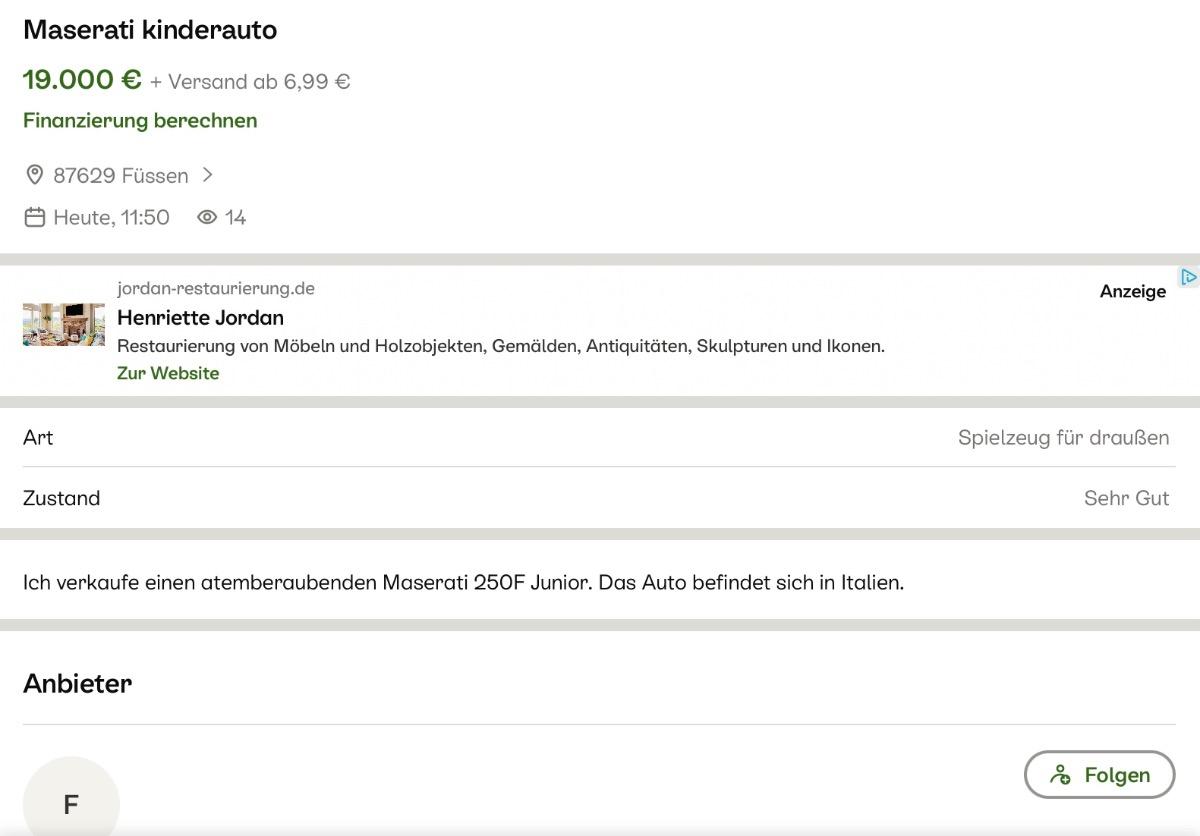
Task: Click the jordan-restaurierung.de domain text
Action: [x=215, y=289]
